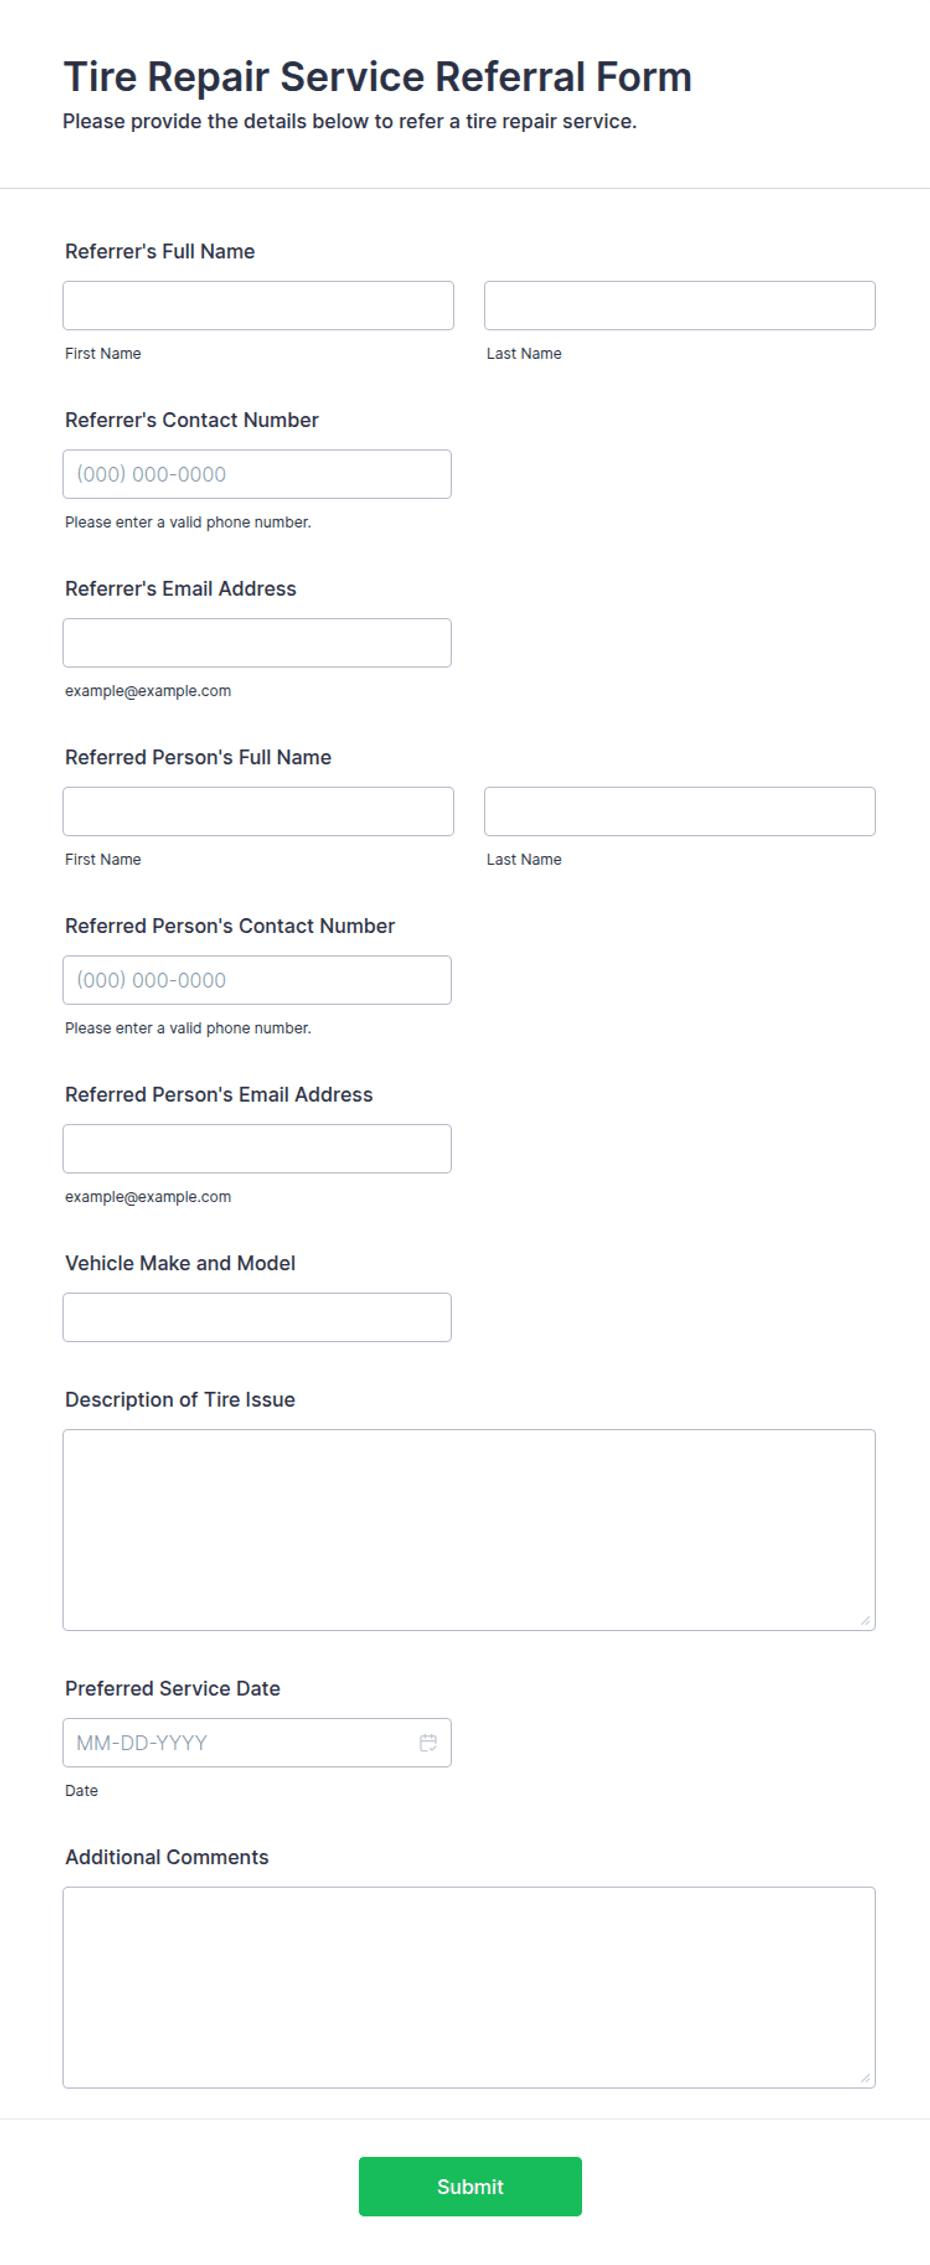930x2265 pixels.
Task: Click Vehicle Make and Model input
Action: [x=257, y=1317]
